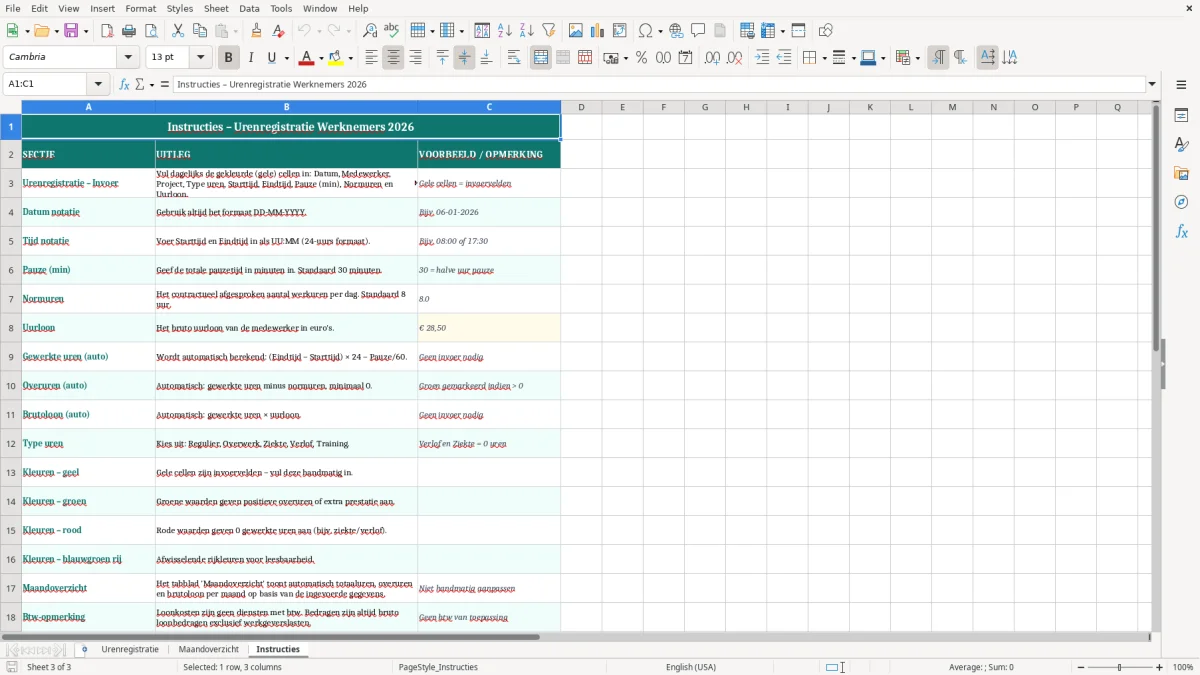Click English (USA) language in status bar
The height and width of the screenshot is (675, 1200).
691,667
